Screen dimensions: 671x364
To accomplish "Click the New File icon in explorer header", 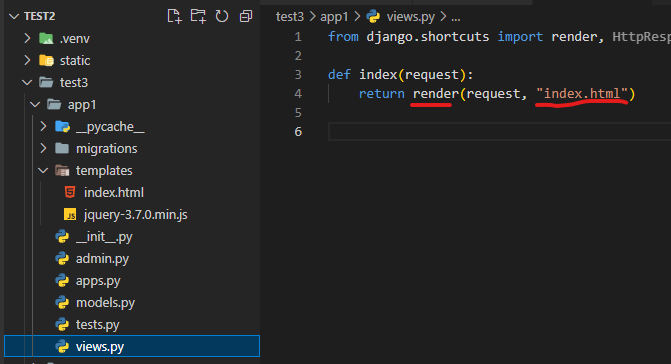I will 174,16.
